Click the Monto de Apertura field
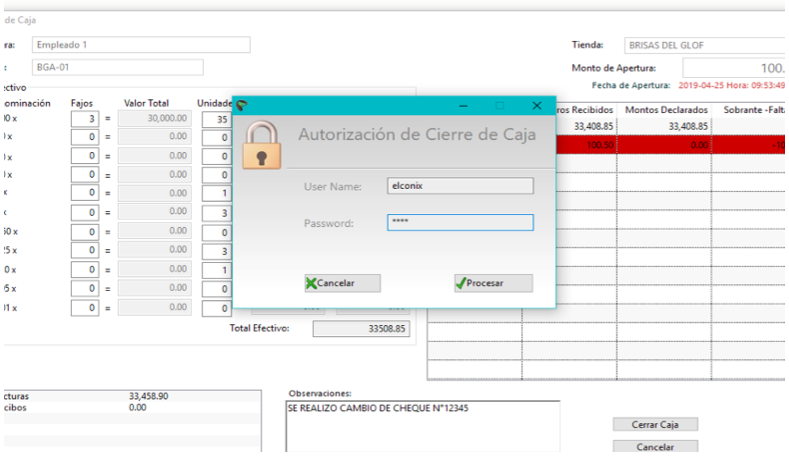This screenshot has width=789, height=466. pyautogui.click(x=734, y=68)
